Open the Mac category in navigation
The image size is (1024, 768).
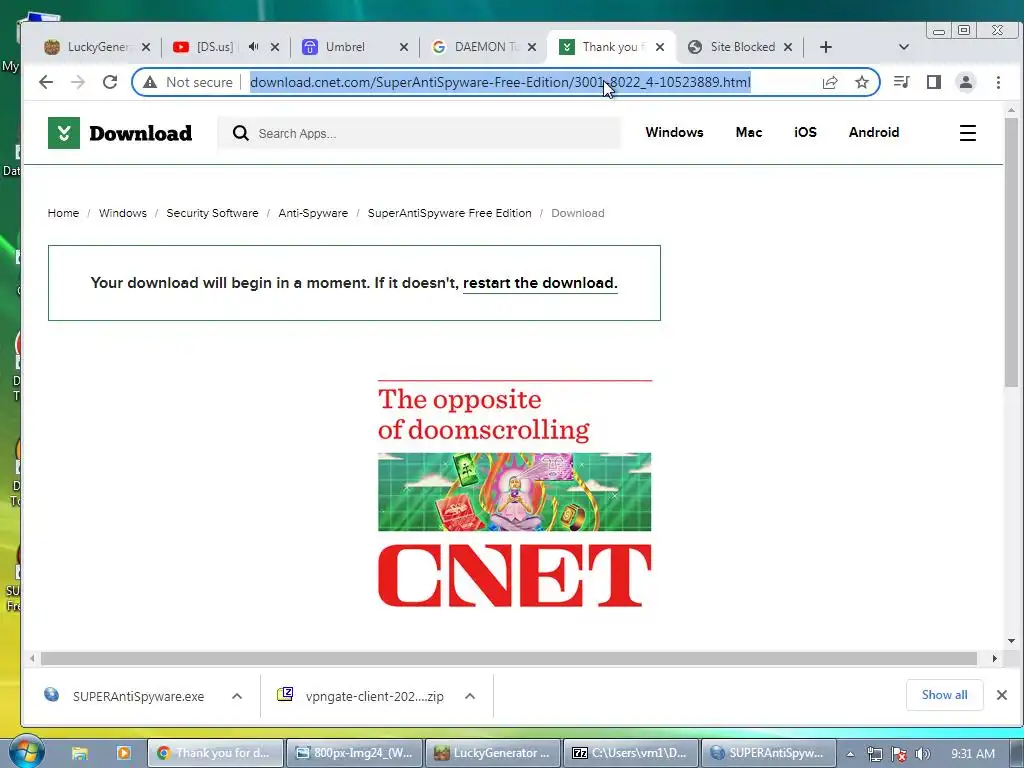748,133
